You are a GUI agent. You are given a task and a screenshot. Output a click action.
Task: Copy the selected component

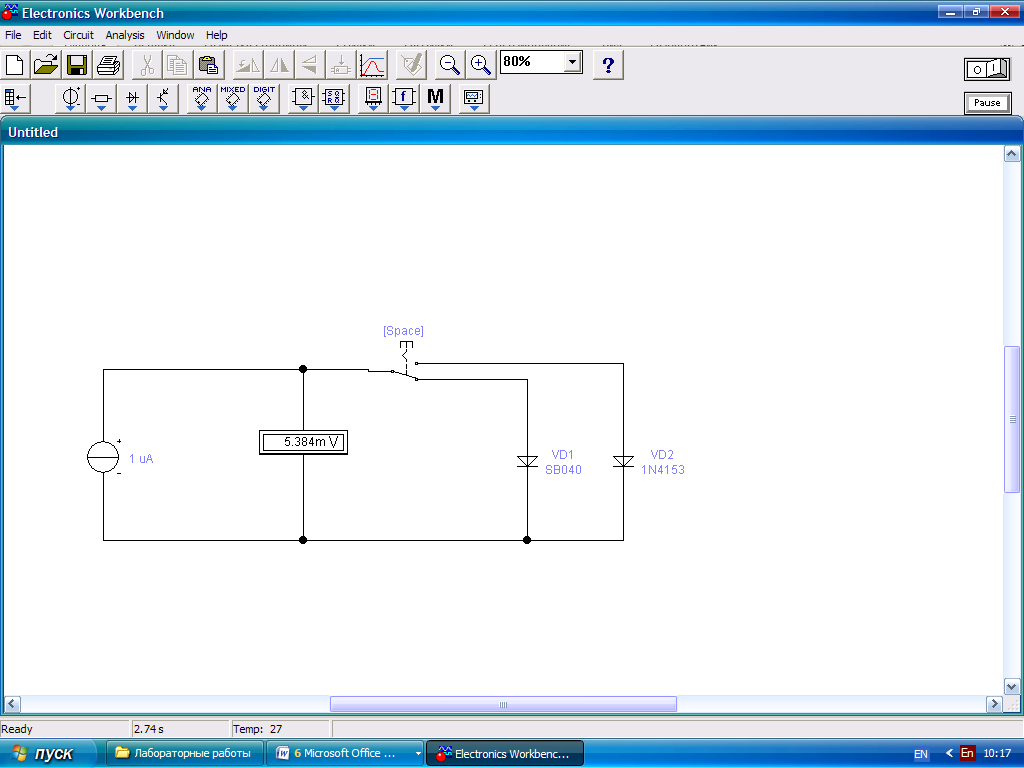click(177, 65)
